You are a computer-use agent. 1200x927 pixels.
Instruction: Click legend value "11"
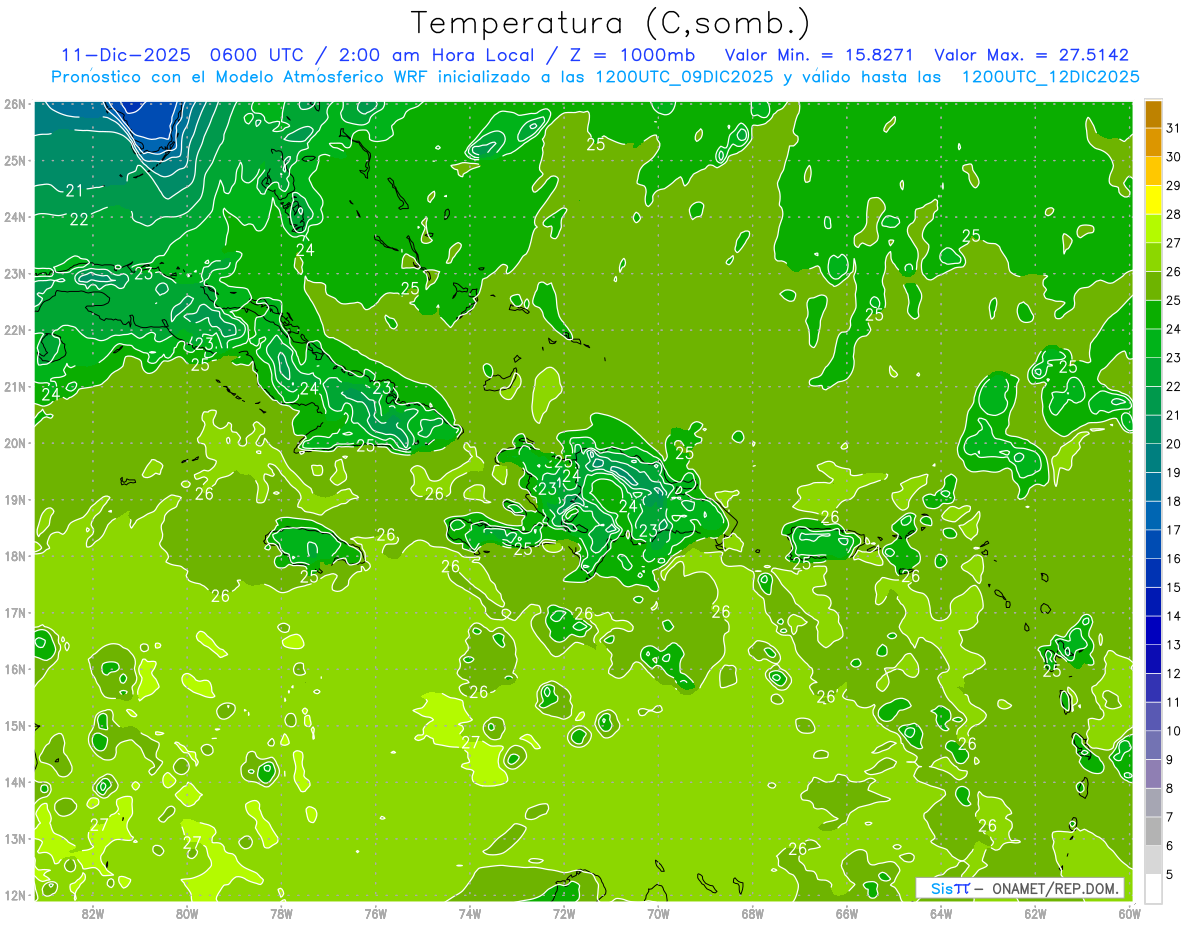(1174, 702)
